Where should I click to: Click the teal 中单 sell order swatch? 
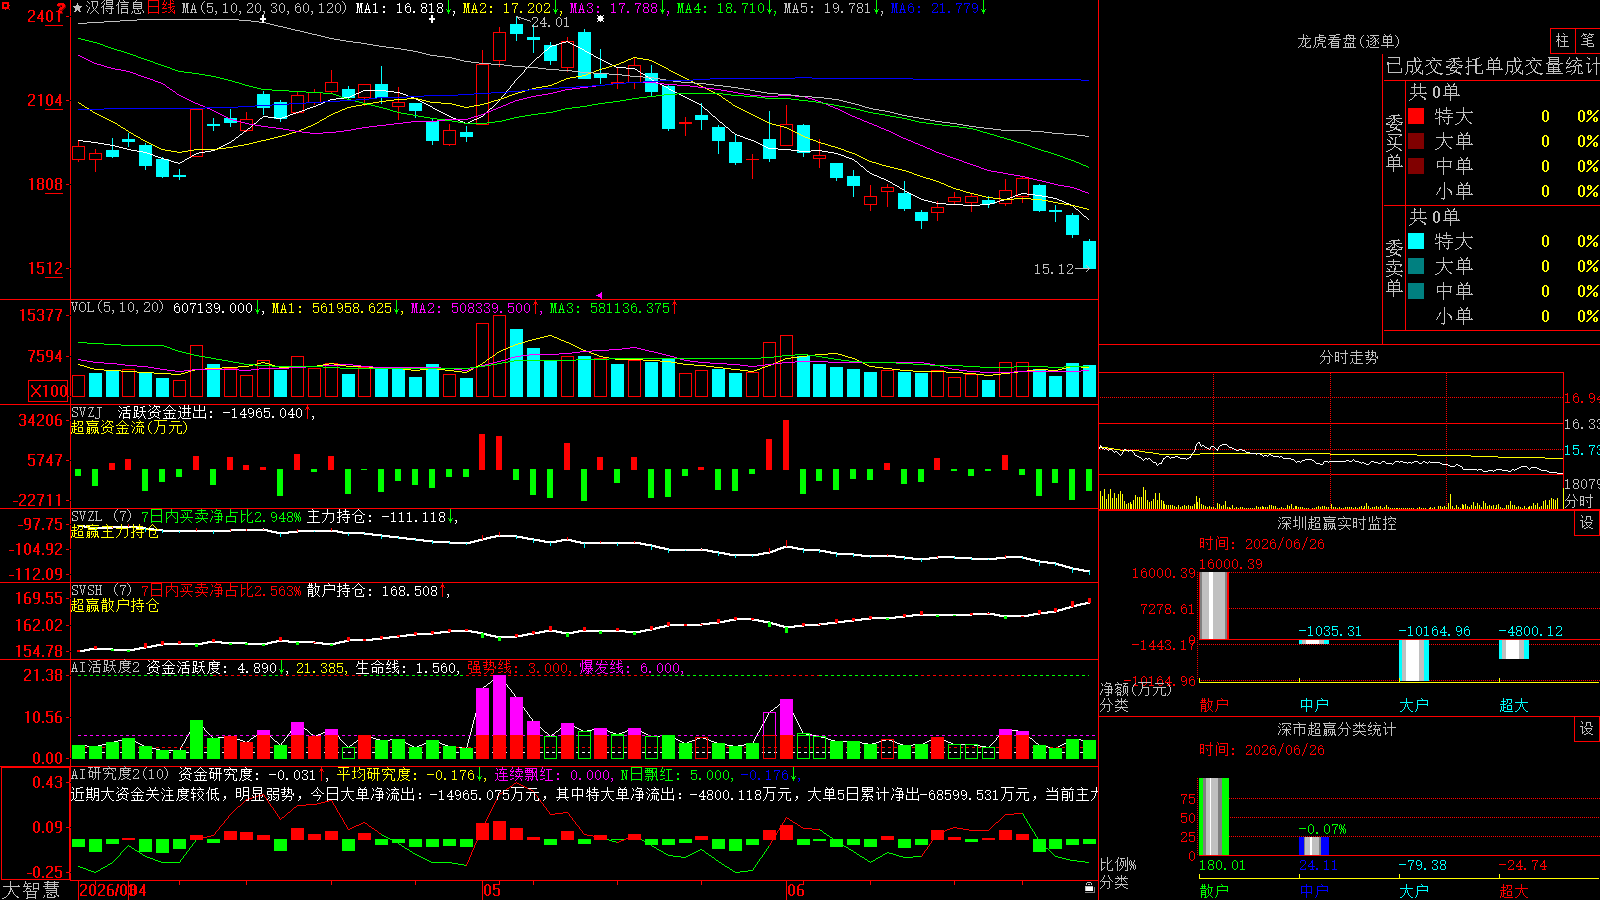1416,291
